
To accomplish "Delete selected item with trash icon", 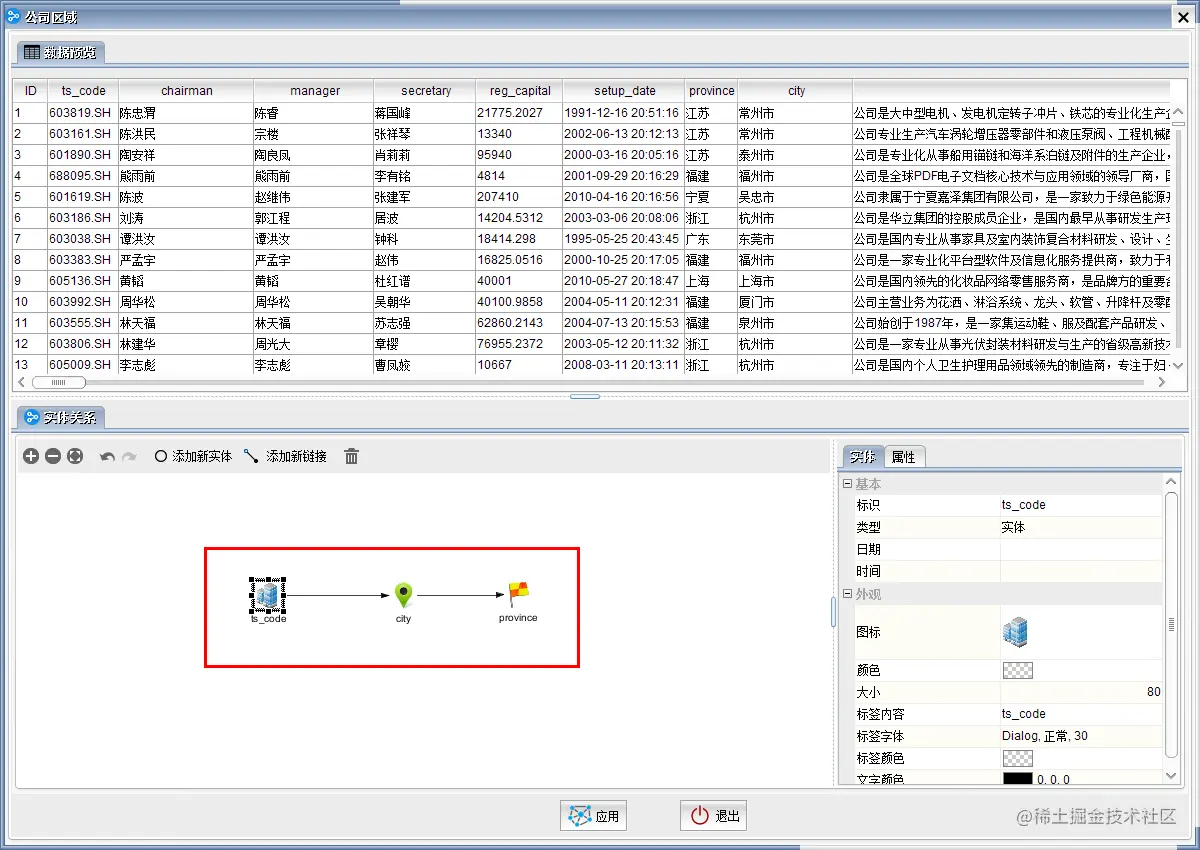I will [351, 456].
